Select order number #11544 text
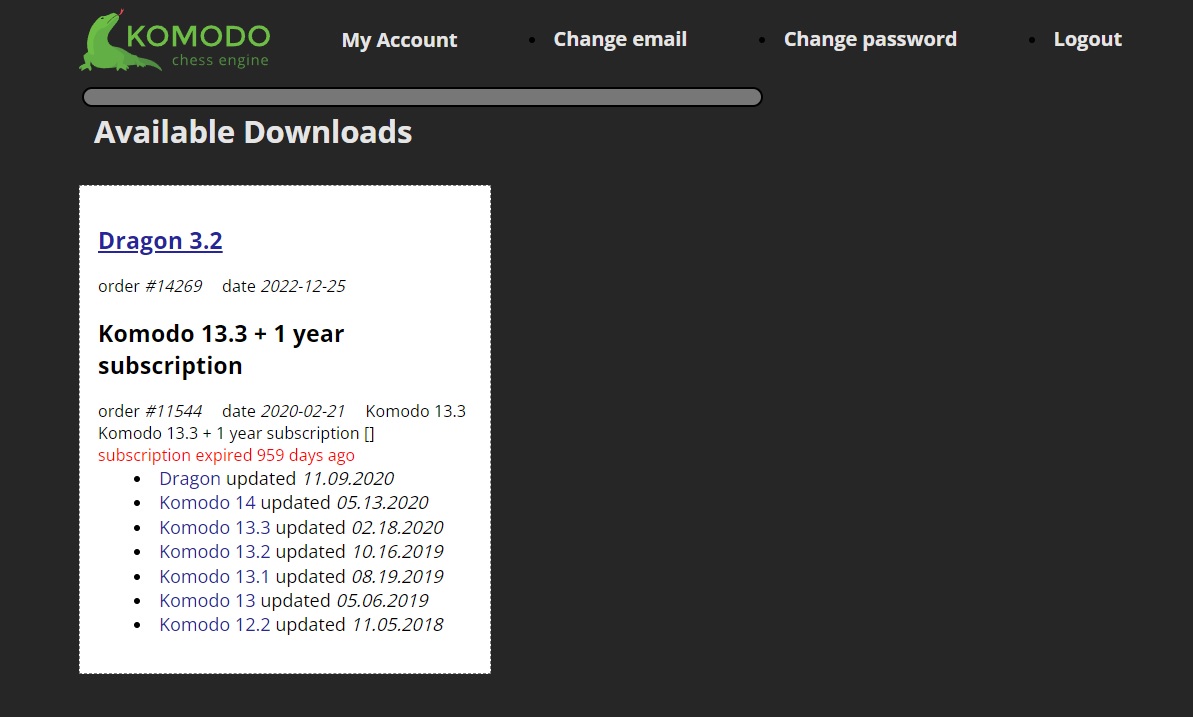 pos(173,411)
